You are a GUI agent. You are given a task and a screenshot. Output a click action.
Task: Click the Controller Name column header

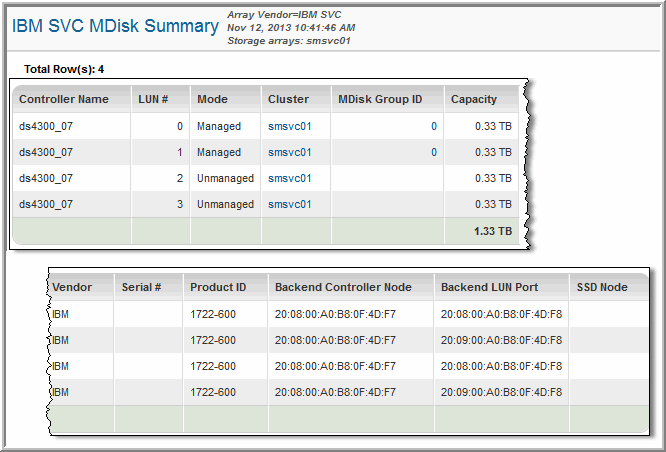(x=64, y=100)
